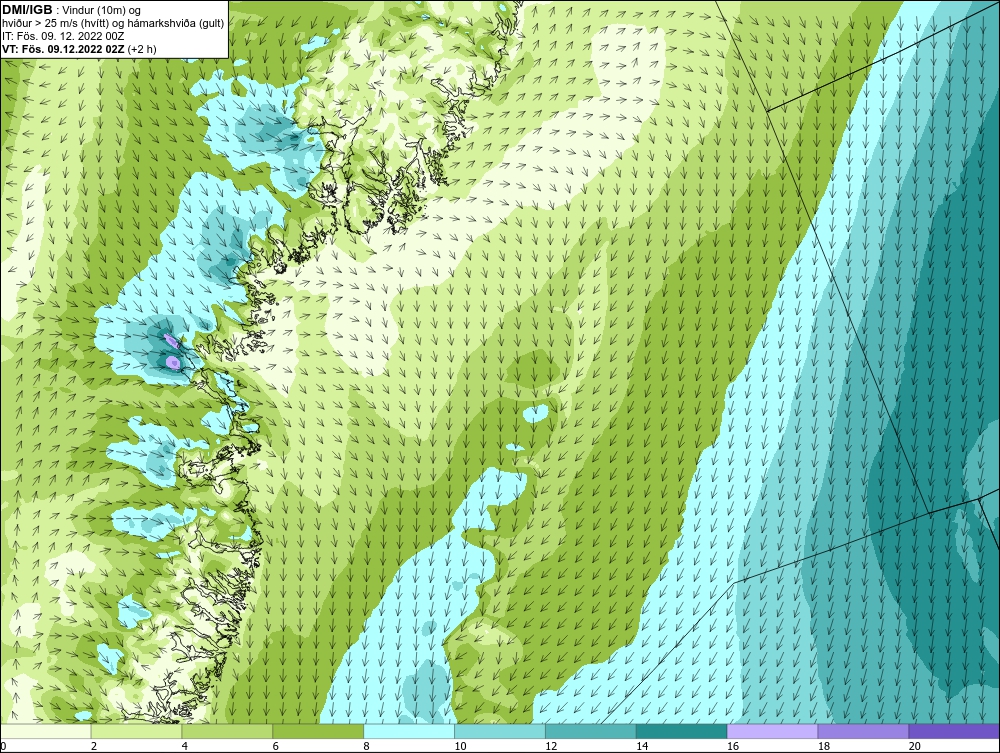Click the legend swatch above 20 m/s

[954, 731]
